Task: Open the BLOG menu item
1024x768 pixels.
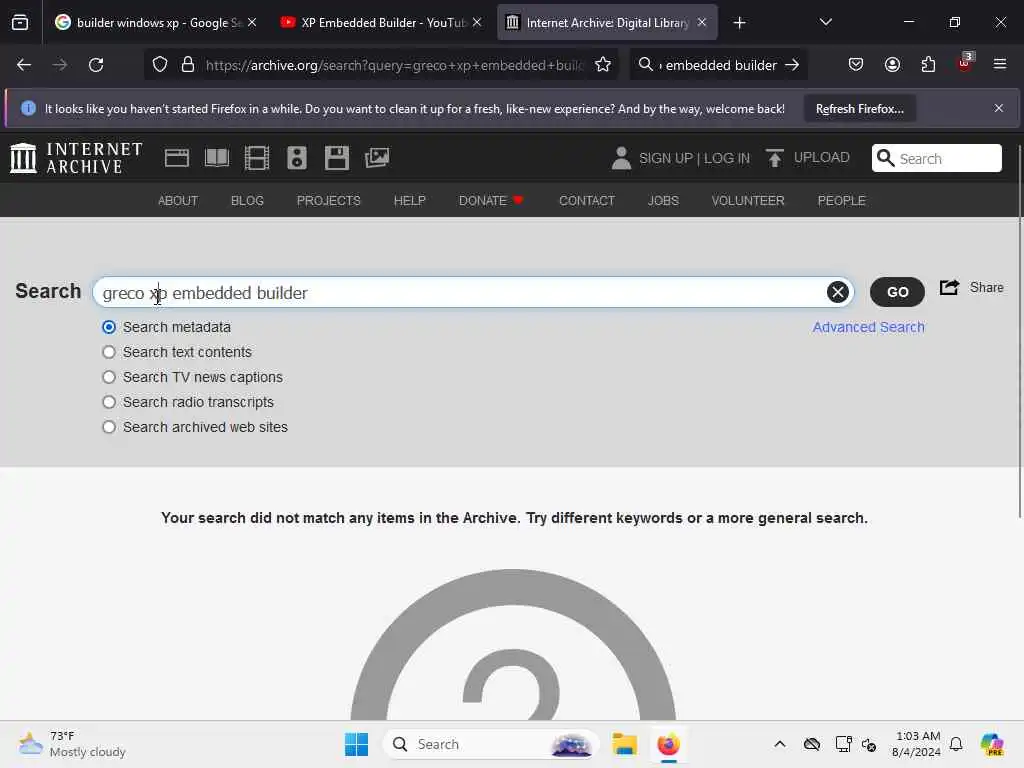Action: coord(247,200)
